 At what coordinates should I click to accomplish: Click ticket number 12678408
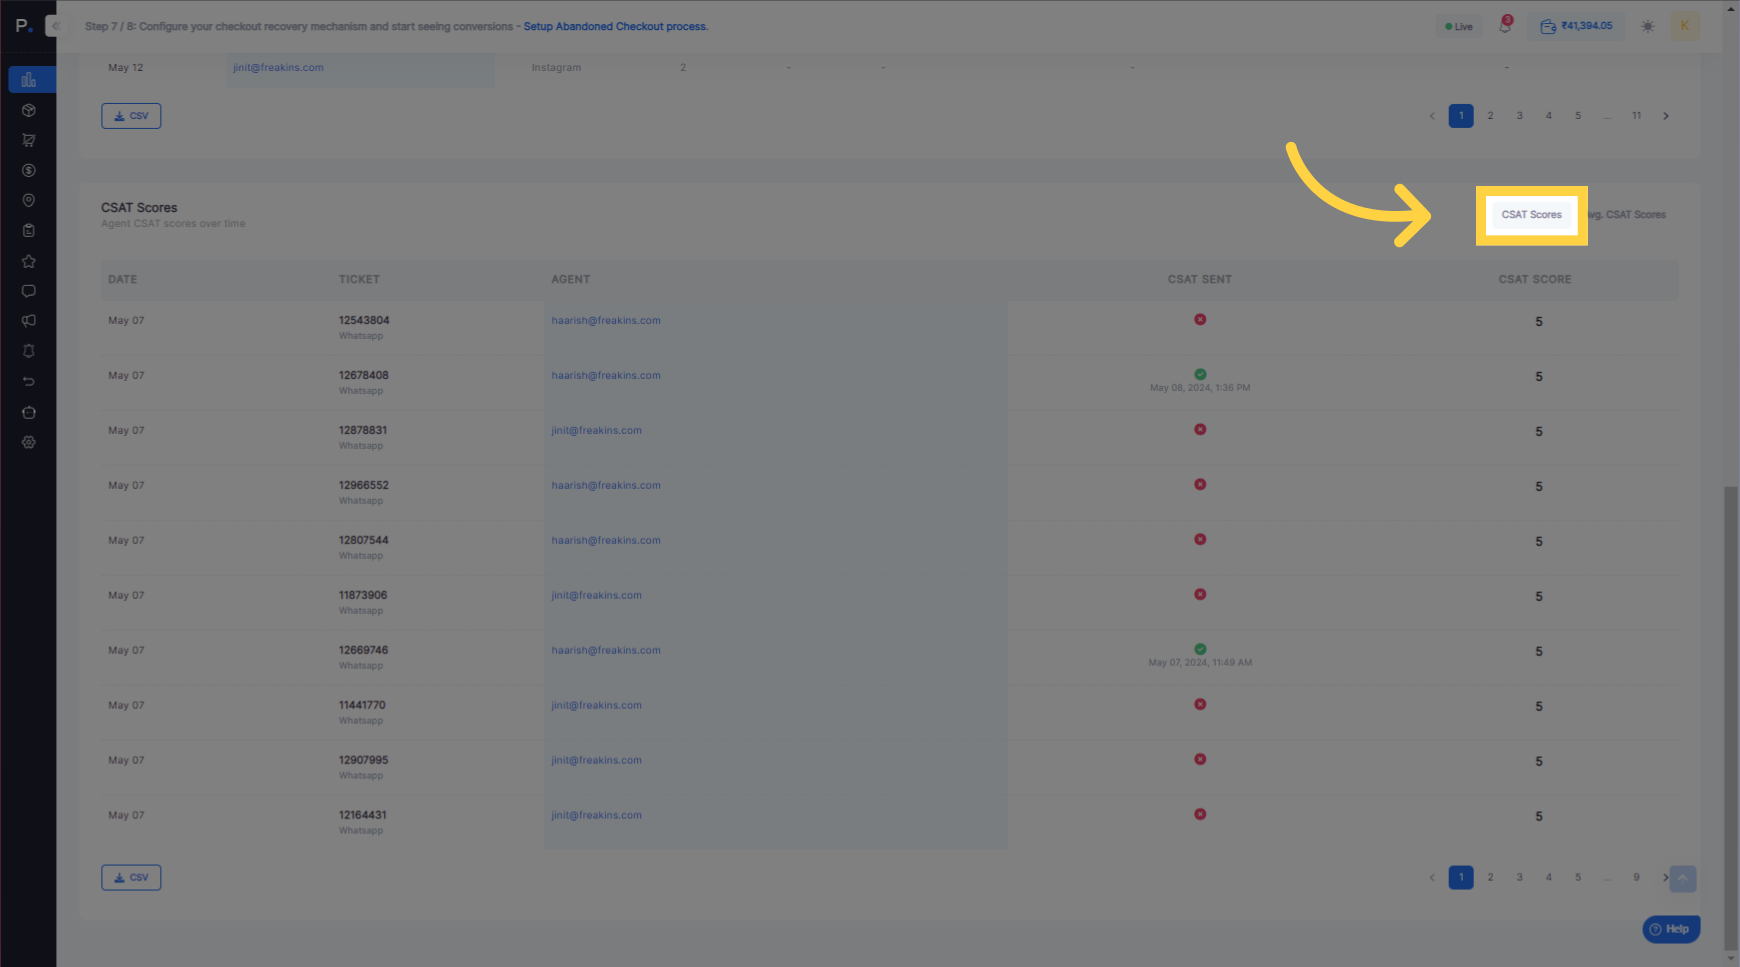tap(364, 376)
